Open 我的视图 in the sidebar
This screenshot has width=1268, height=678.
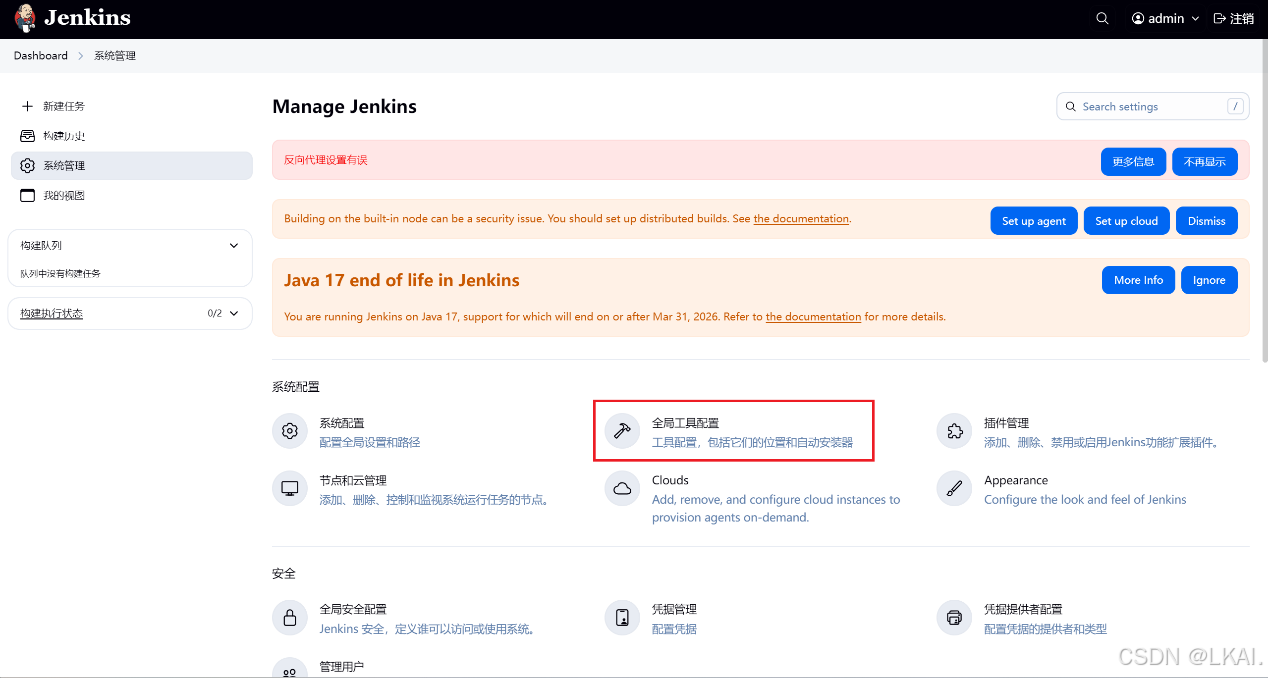132,196
